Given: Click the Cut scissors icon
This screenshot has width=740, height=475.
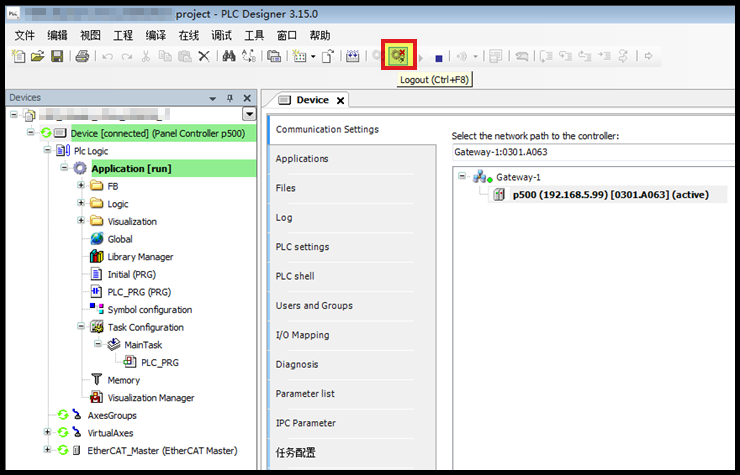Looking at the screenshot, I should 146,57.
